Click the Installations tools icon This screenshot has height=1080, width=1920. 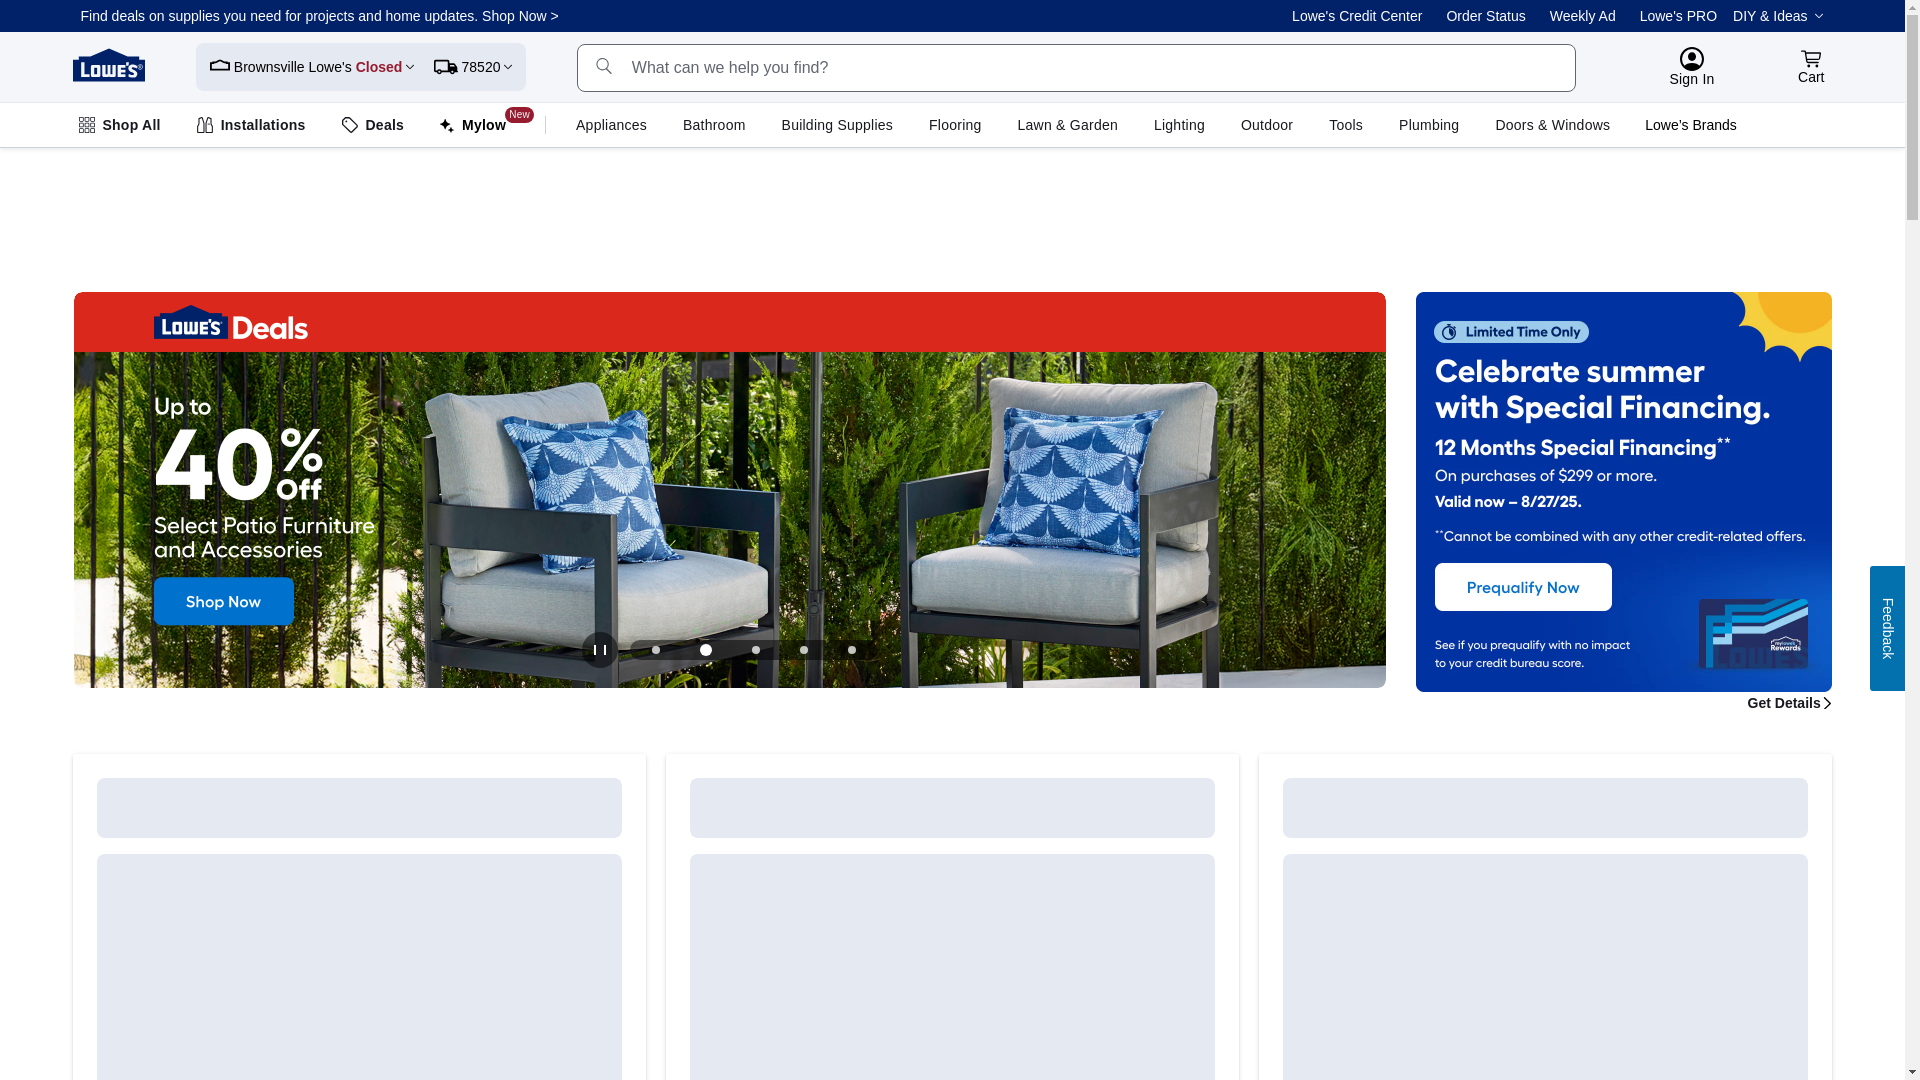(x=205, y=125)
